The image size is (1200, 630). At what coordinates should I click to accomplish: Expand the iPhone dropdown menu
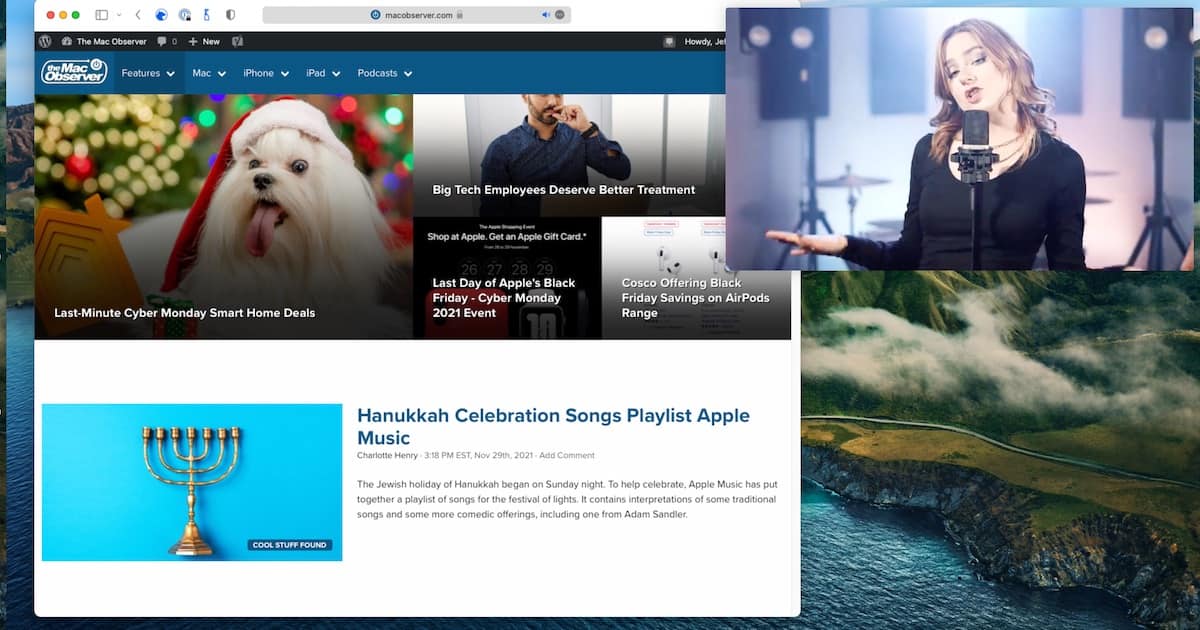(x=266, y=73)
